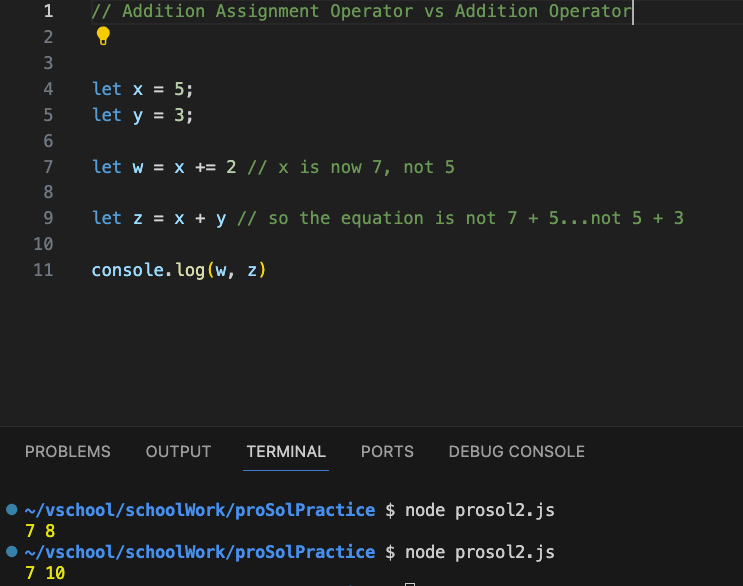Click the terminal output '7 10'
The width and height of the screenshot is (743, 586).
45,573
